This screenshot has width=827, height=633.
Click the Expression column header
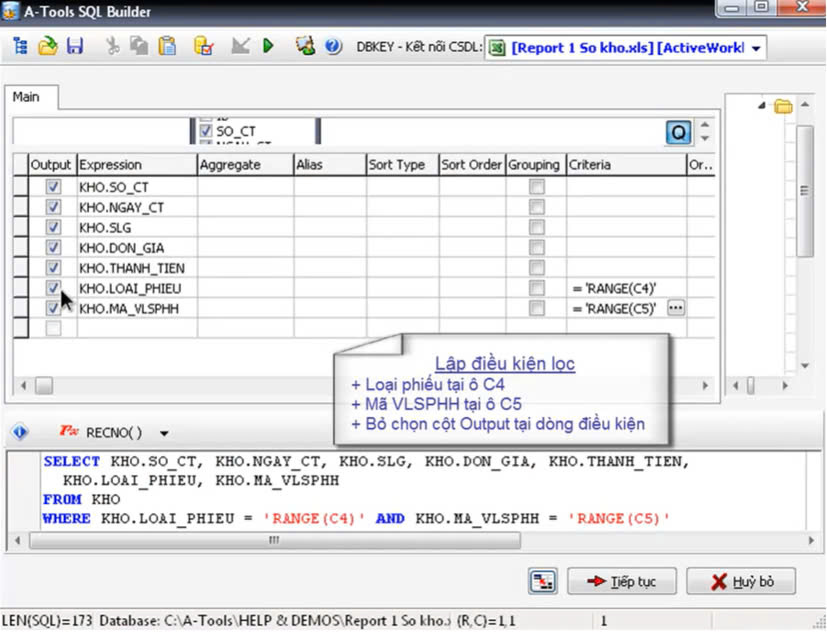tap(137, 165)
